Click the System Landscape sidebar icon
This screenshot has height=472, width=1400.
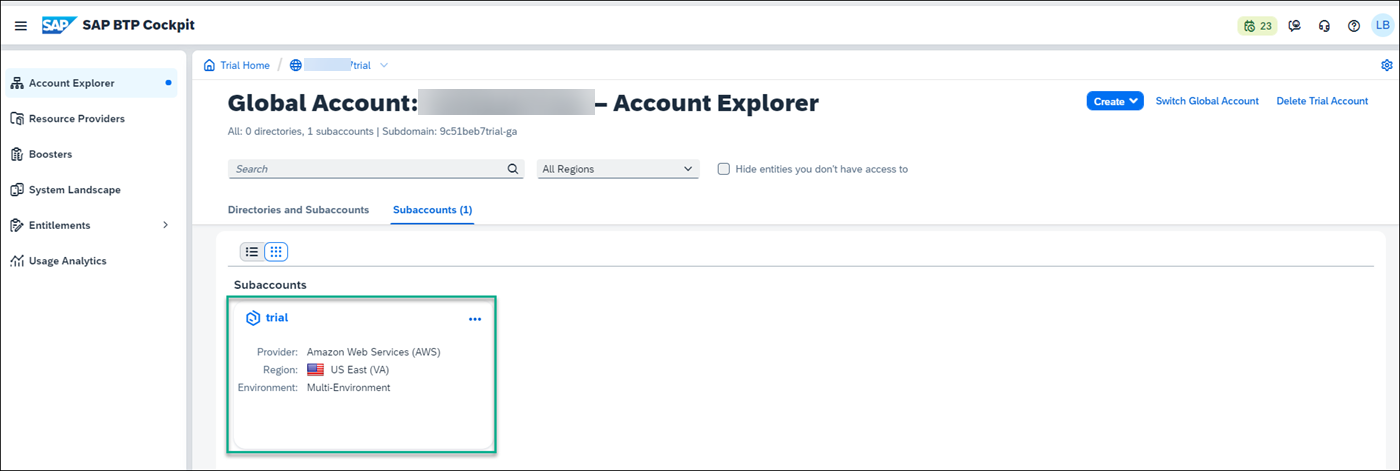click(x=17, y=190)
